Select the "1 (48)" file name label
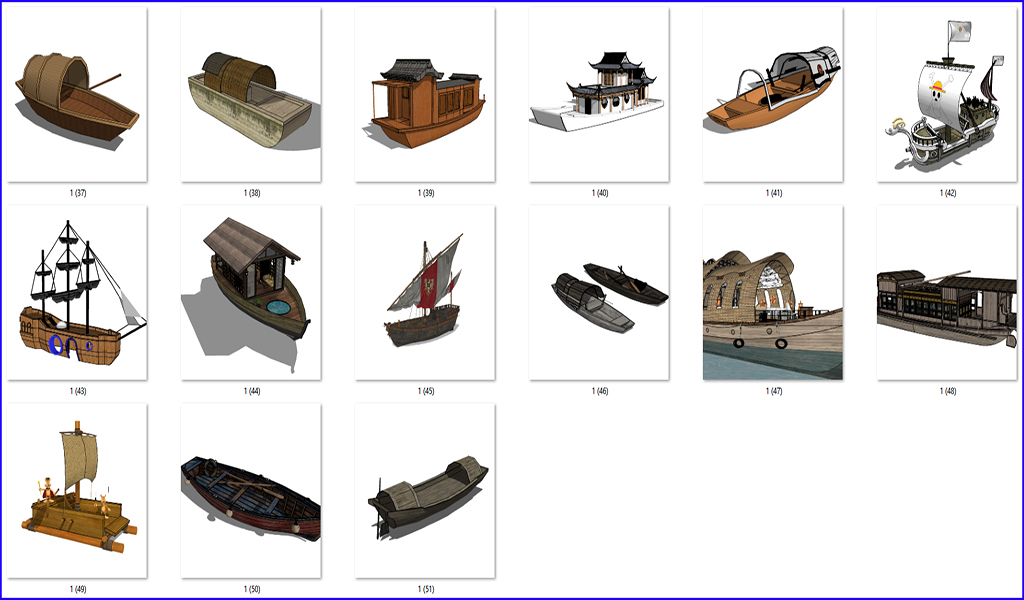 pos(947,391)
